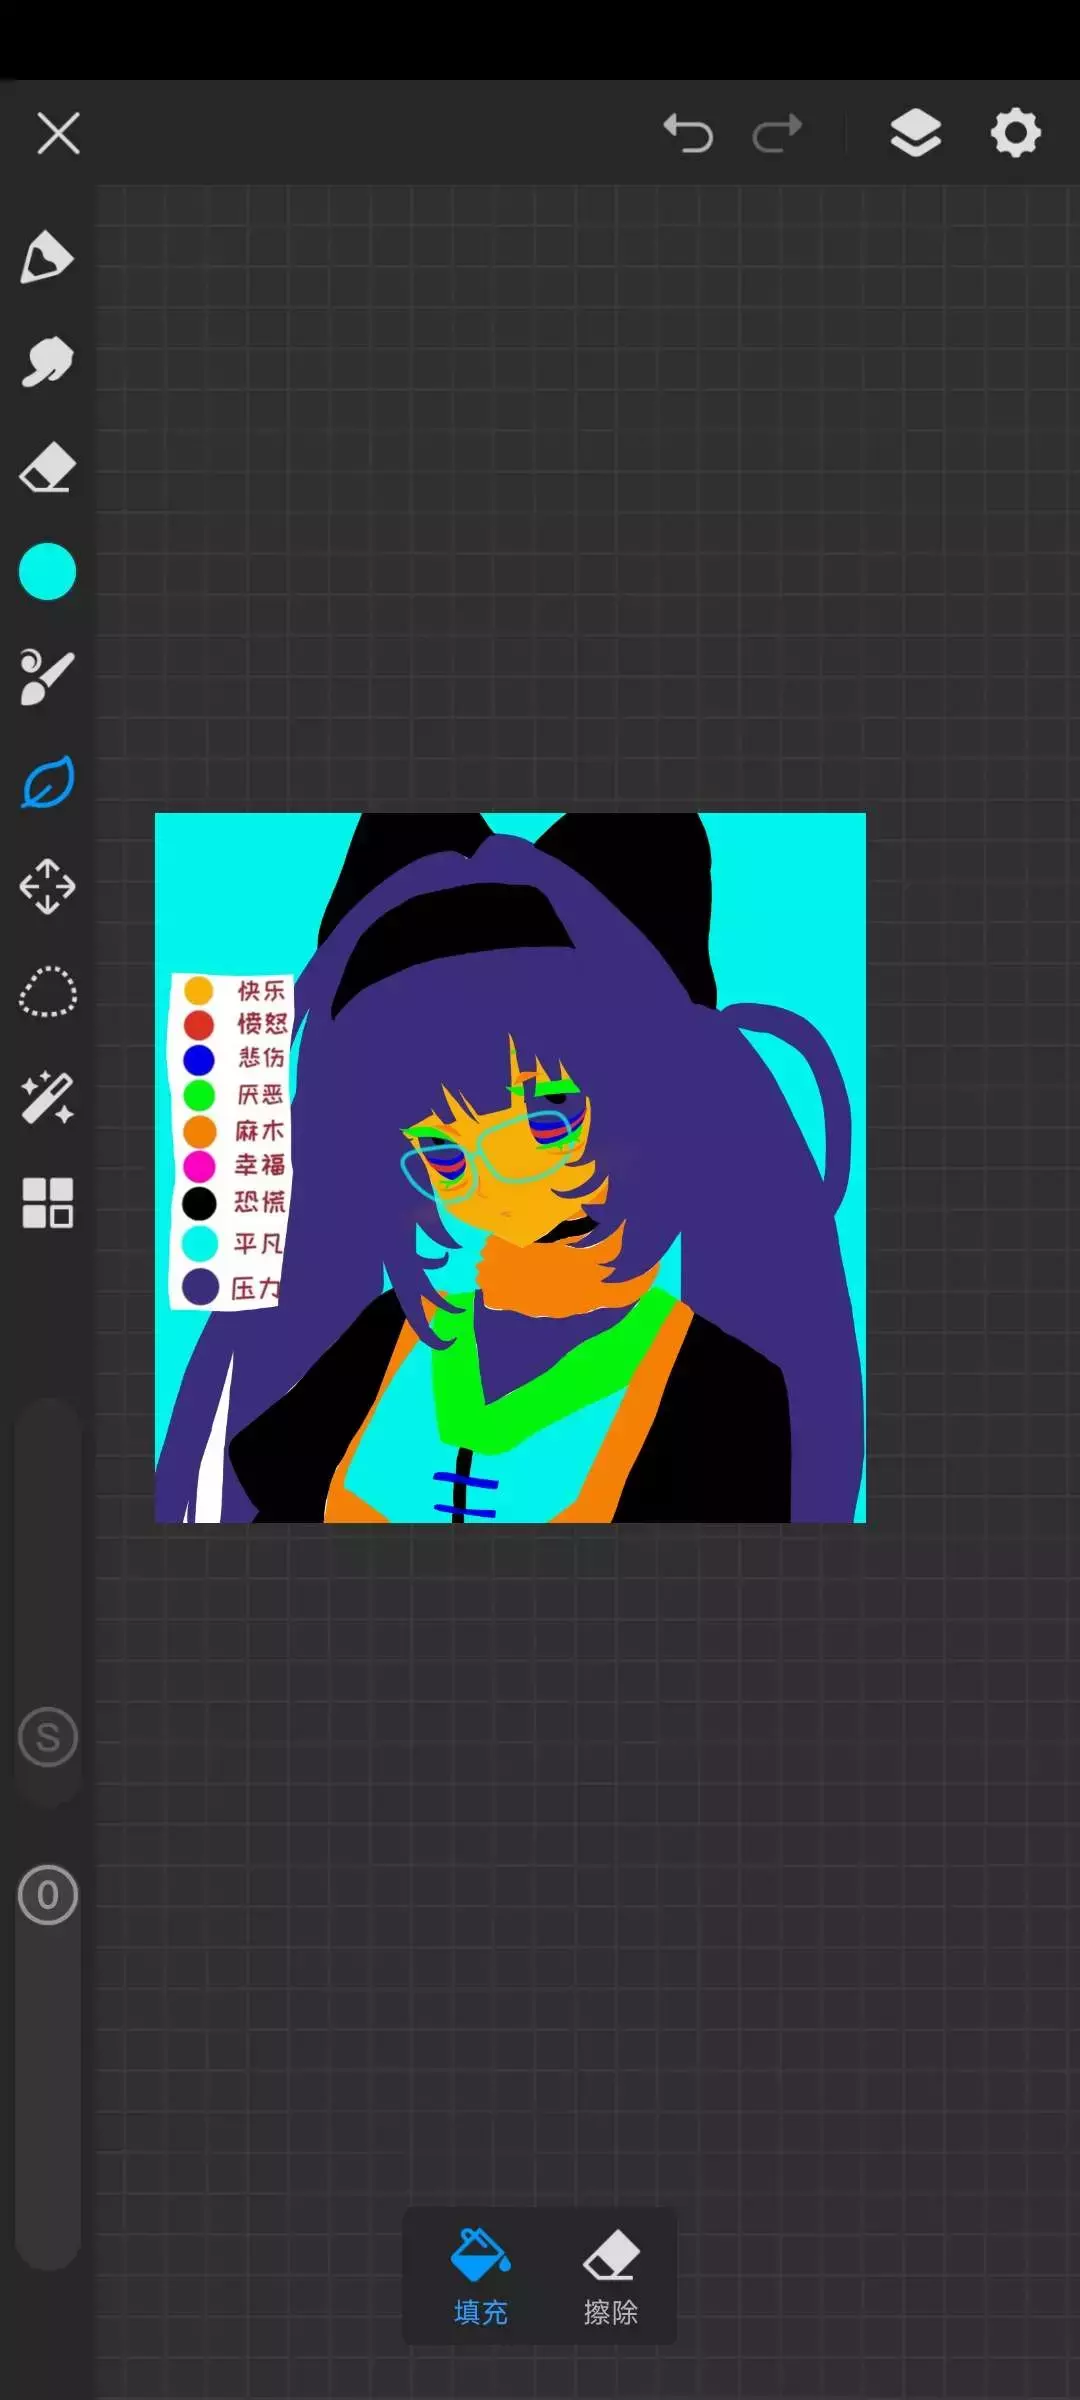Select the highlighted fill leaf tool
This screenshot has width=1080, height=2400.
pyautogui.click(x=47, y=782)
